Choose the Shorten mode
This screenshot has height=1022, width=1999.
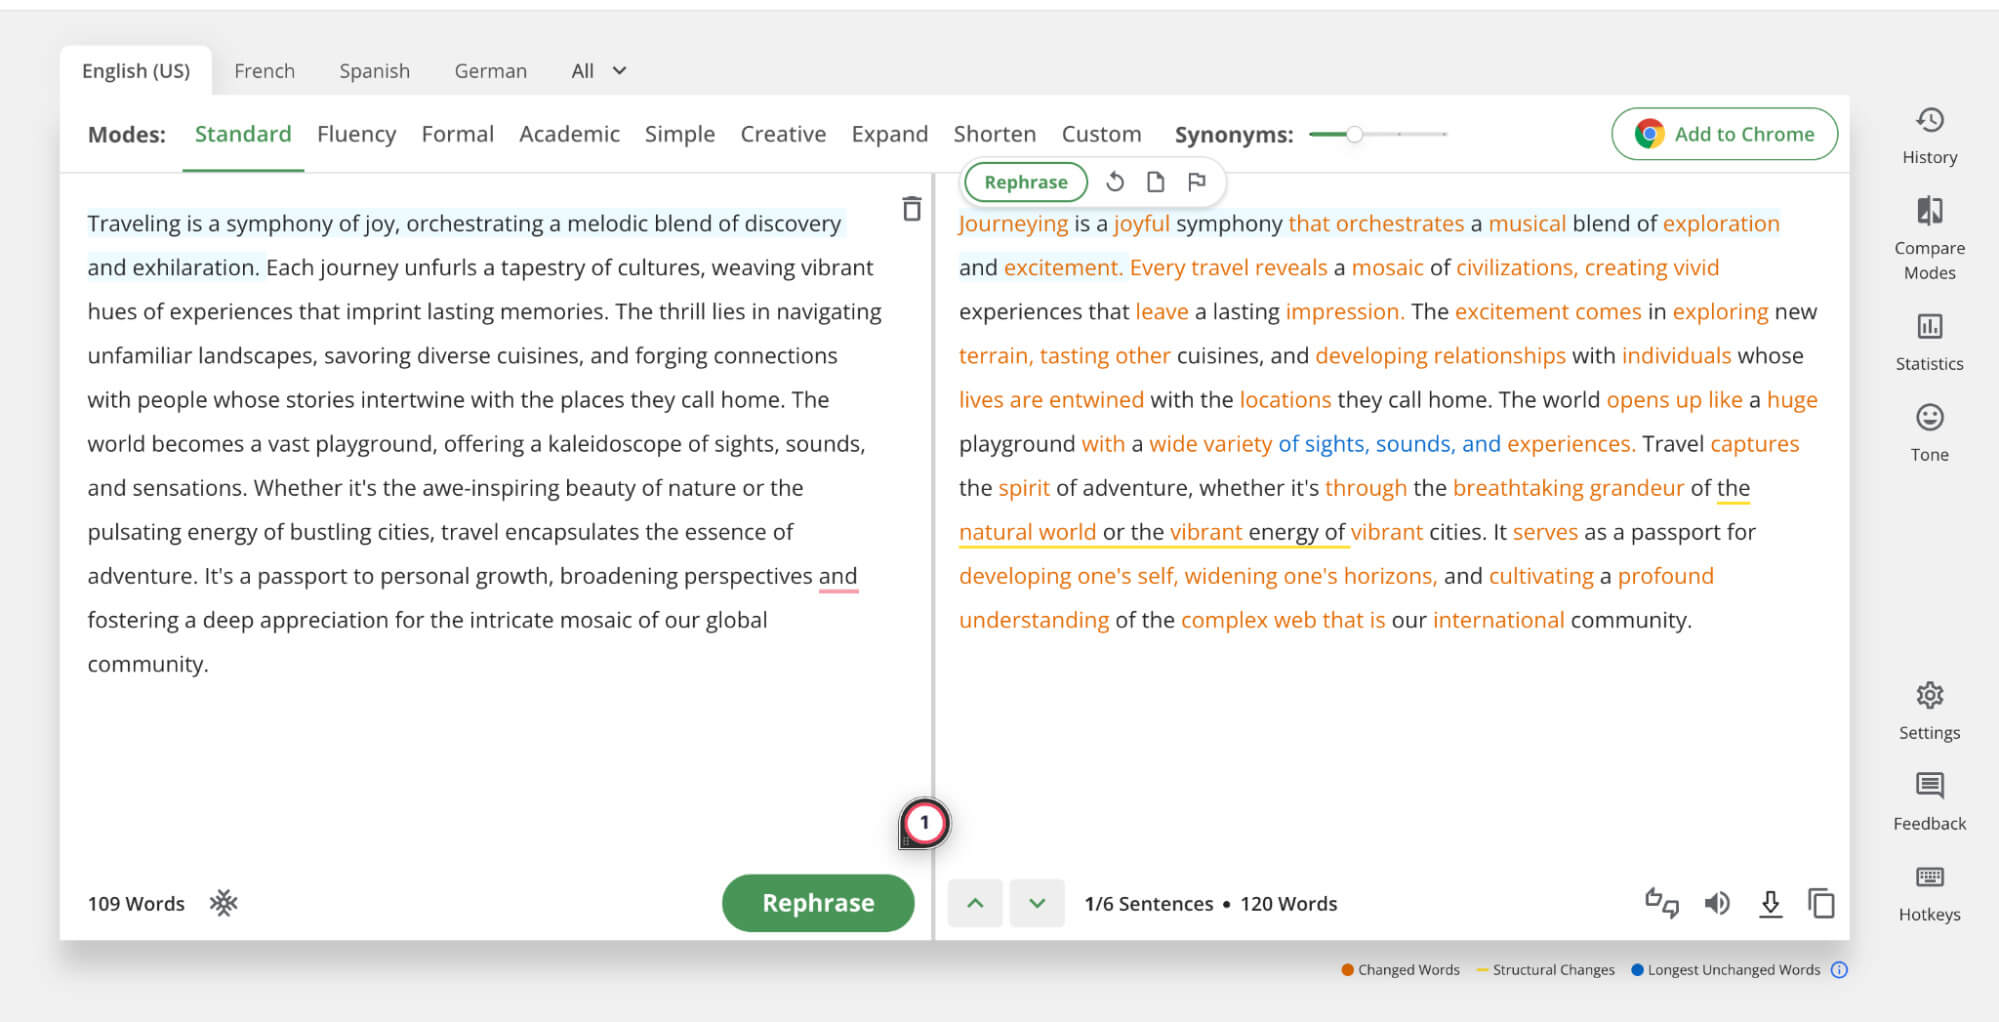[994, 134]
